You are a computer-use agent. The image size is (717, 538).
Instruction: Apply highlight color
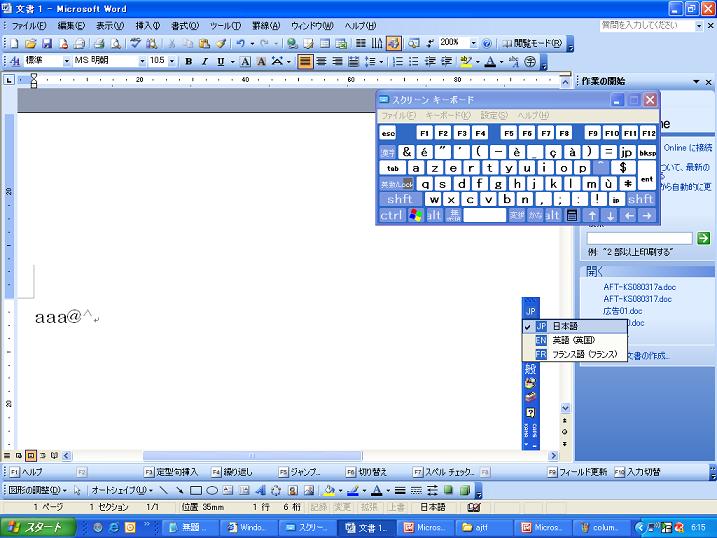(466, 61)
